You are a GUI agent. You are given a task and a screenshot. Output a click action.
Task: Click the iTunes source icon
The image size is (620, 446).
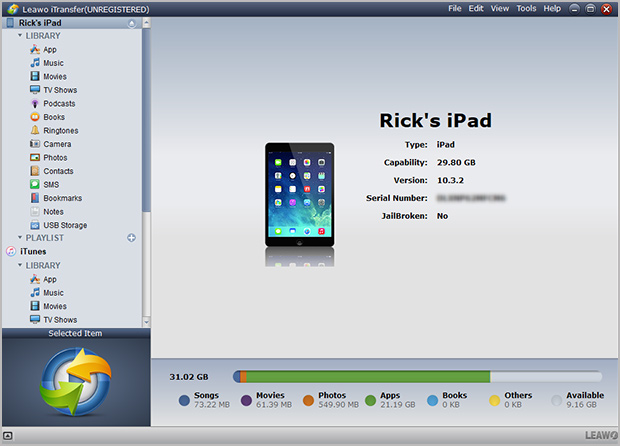pyautogui.click(x=11, y=251)
